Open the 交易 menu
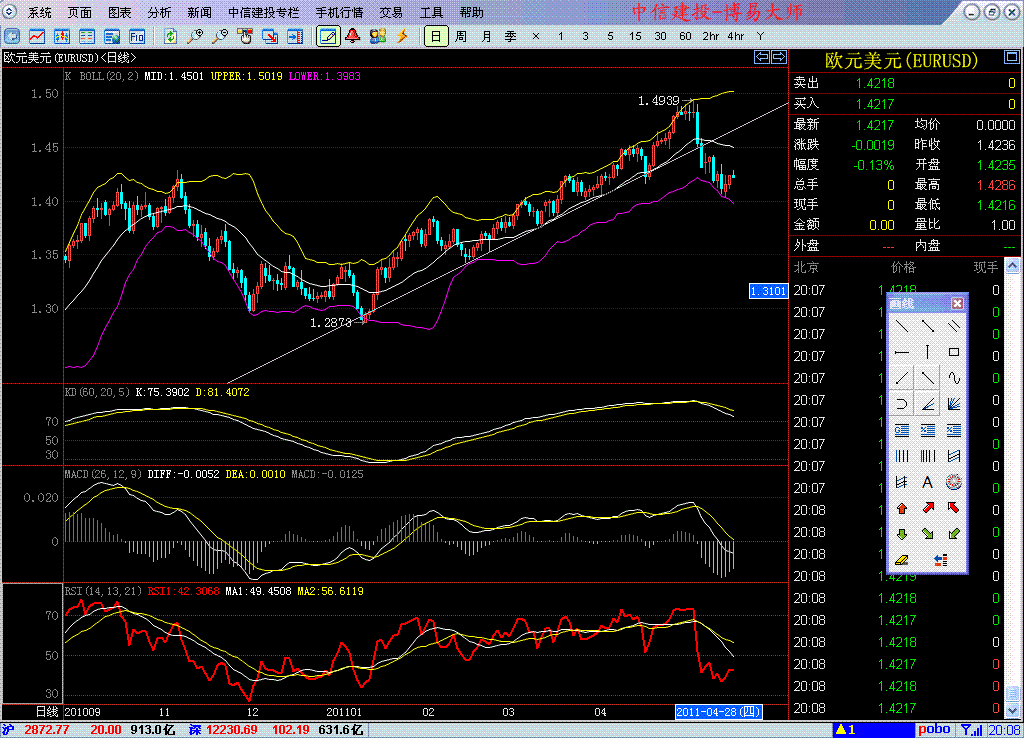Image resolution: width=1024 pixels, height=738 pixels. (391, 12)
